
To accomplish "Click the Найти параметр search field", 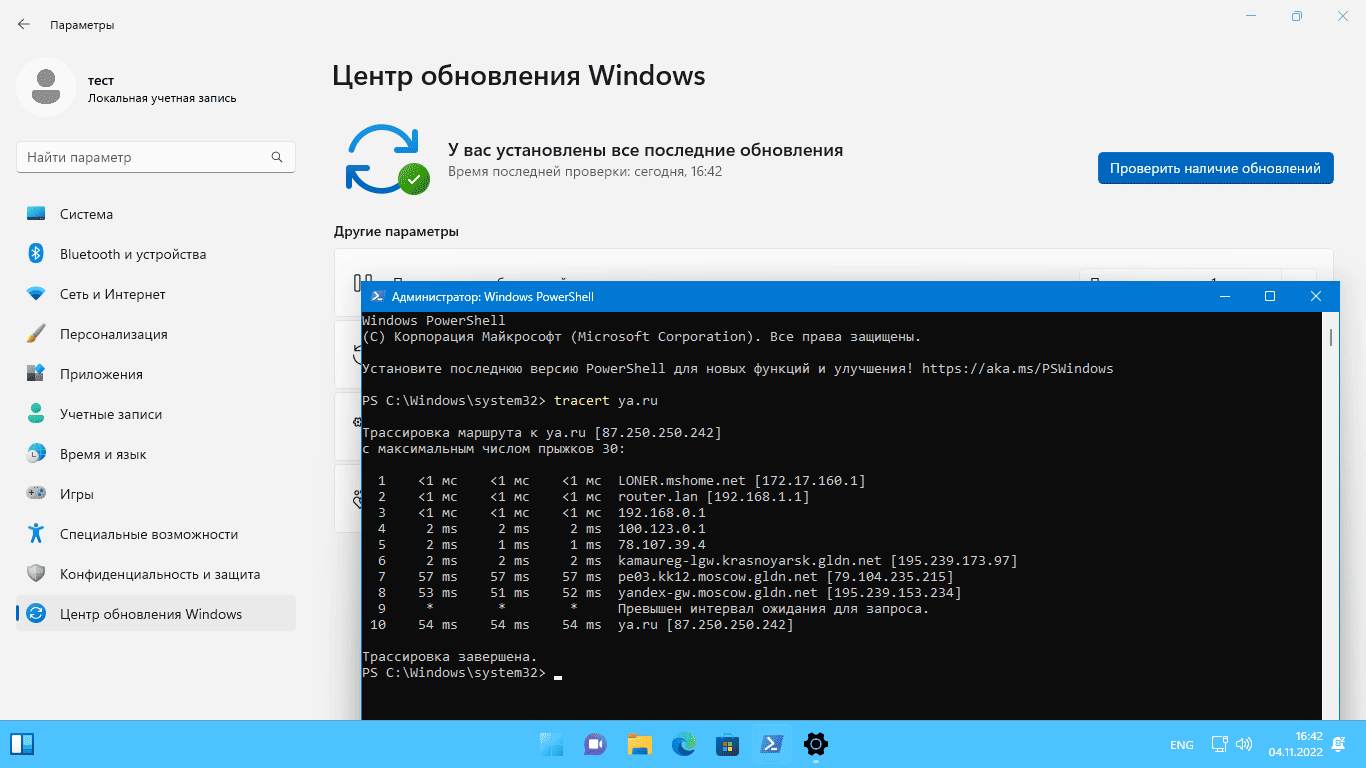I will pyautogui.click(x=156, y=157).
